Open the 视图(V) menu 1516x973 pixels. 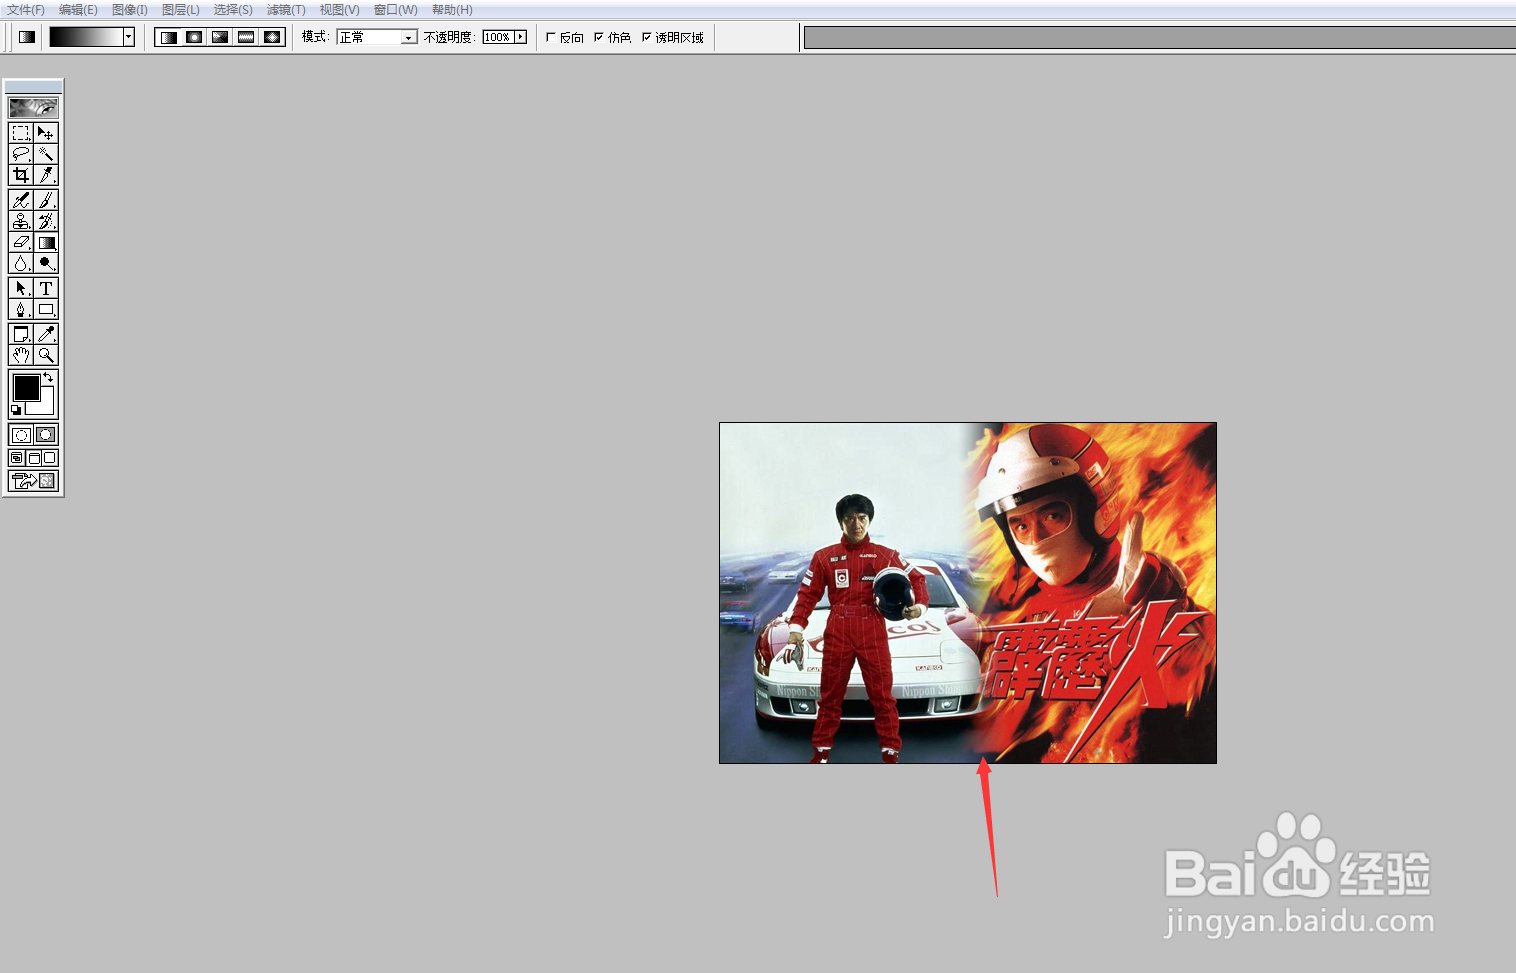[339, 10]
